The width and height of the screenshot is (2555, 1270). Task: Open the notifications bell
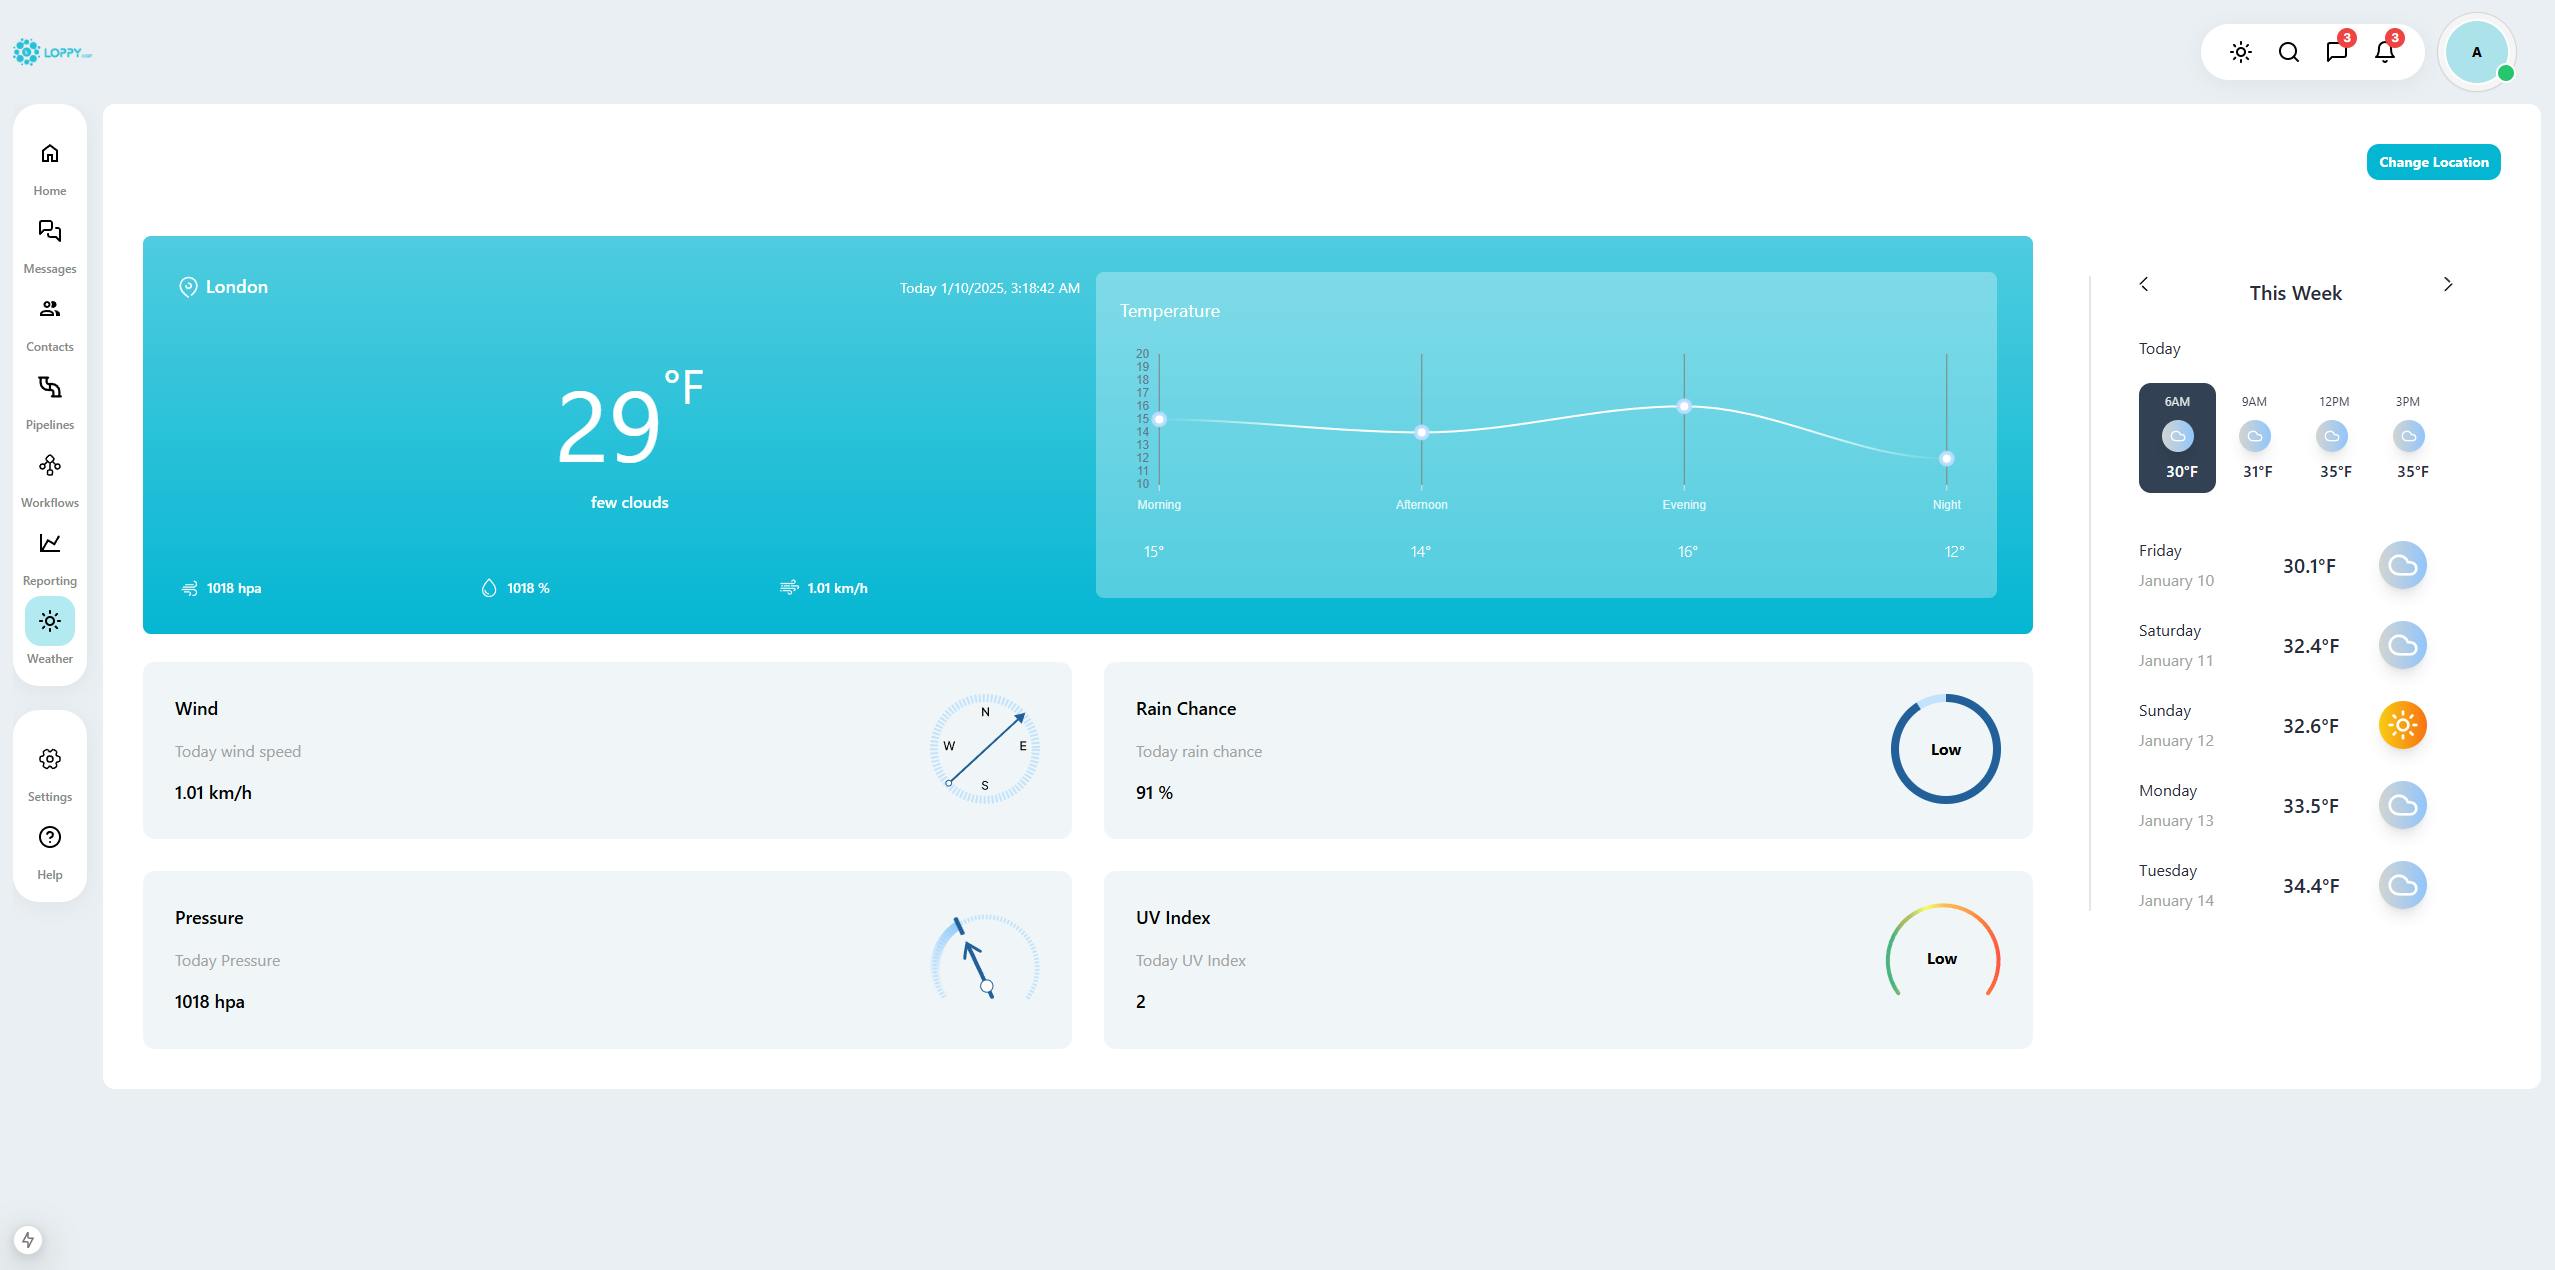click(x=2384, y=53)
